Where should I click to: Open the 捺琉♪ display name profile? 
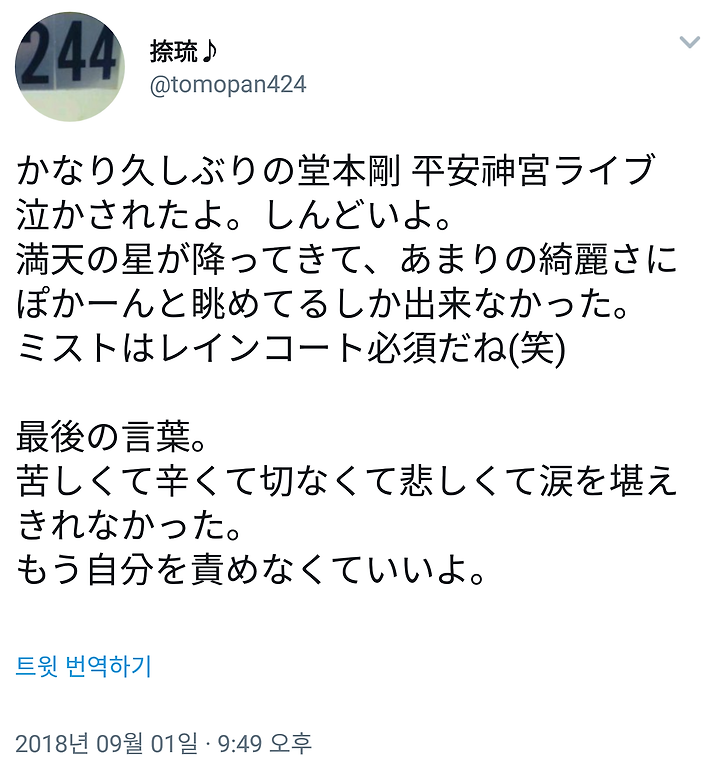(183, 51)
